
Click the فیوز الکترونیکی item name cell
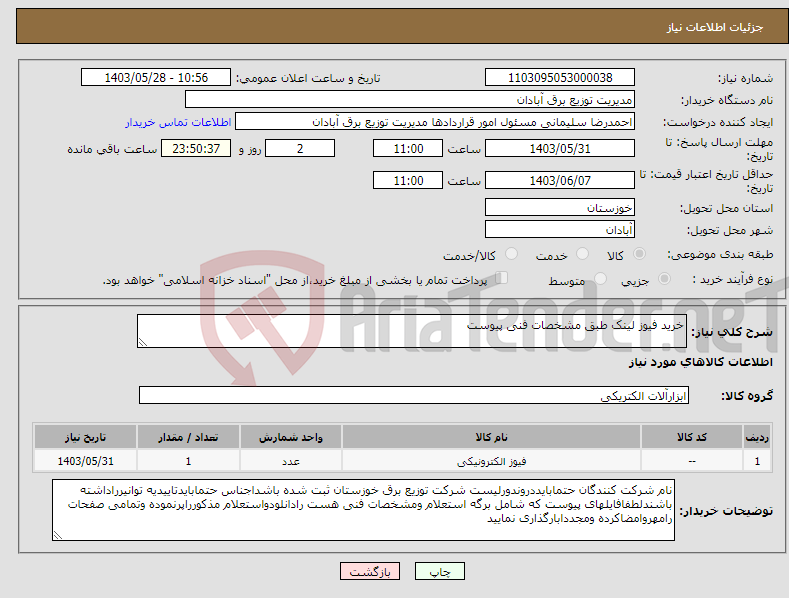click(491, 461)
